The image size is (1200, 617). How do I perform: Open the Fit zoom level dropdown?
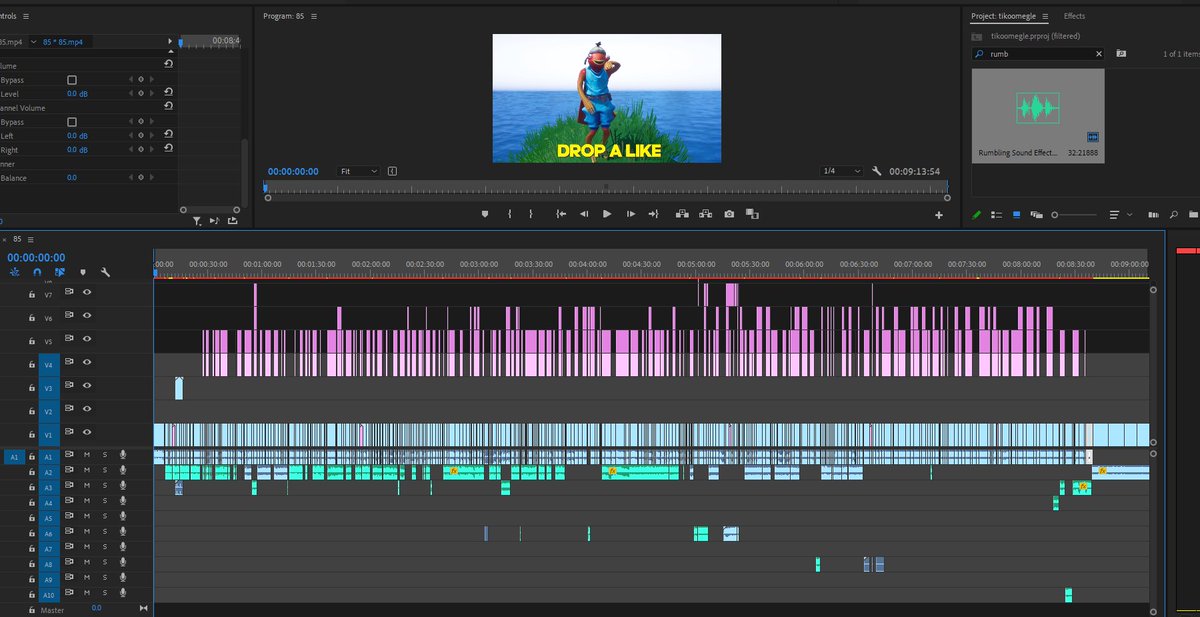coord(358,171)
